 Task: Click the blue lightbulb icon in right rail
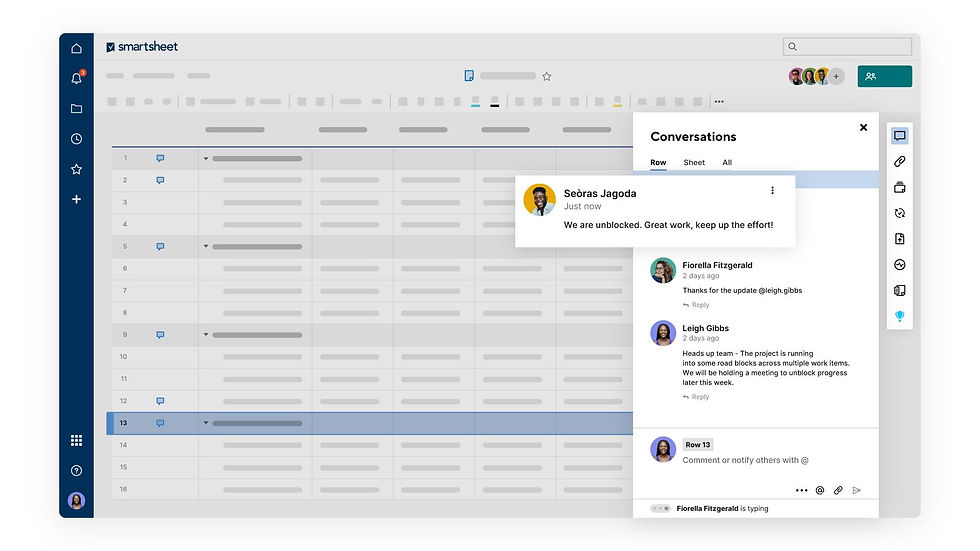pos(899,316)
